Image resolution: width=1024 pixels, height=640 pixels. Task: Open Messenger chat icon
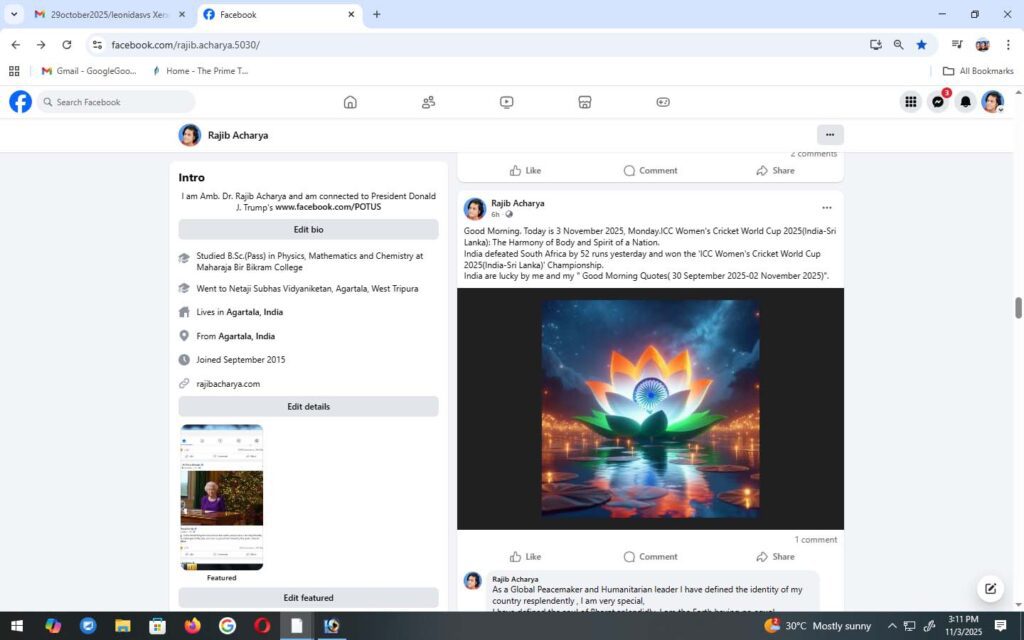pyautogui.click(x=938, y=102)
